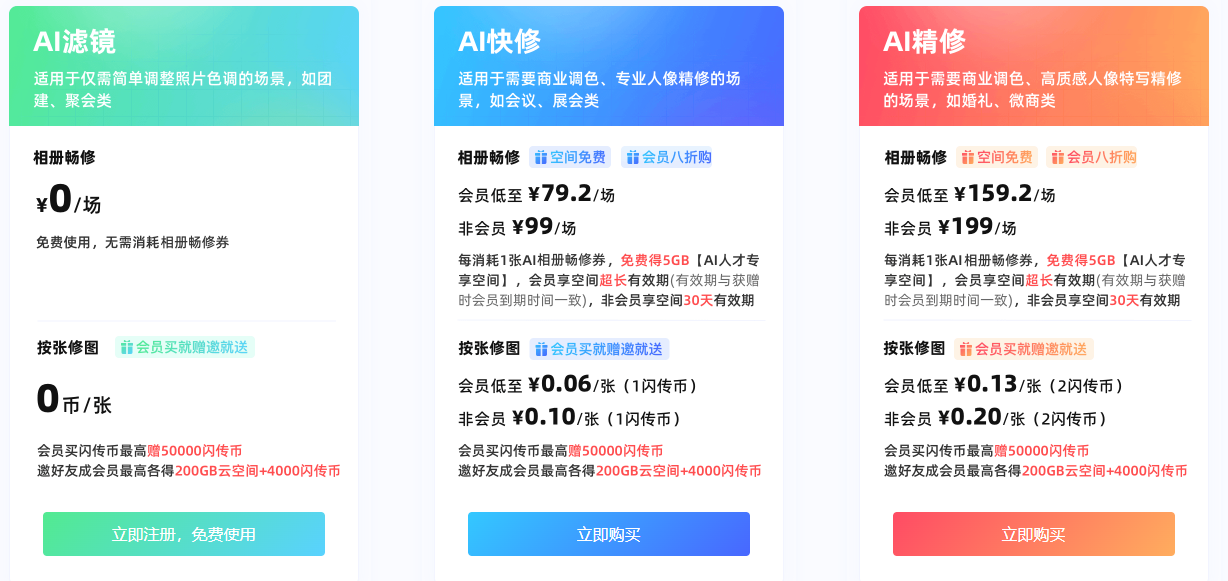Click the orange 会员买就赠邀就送 tag in AI精修
The width and height of the screenshot is (1228, 581).
(x=1024, y=349)
